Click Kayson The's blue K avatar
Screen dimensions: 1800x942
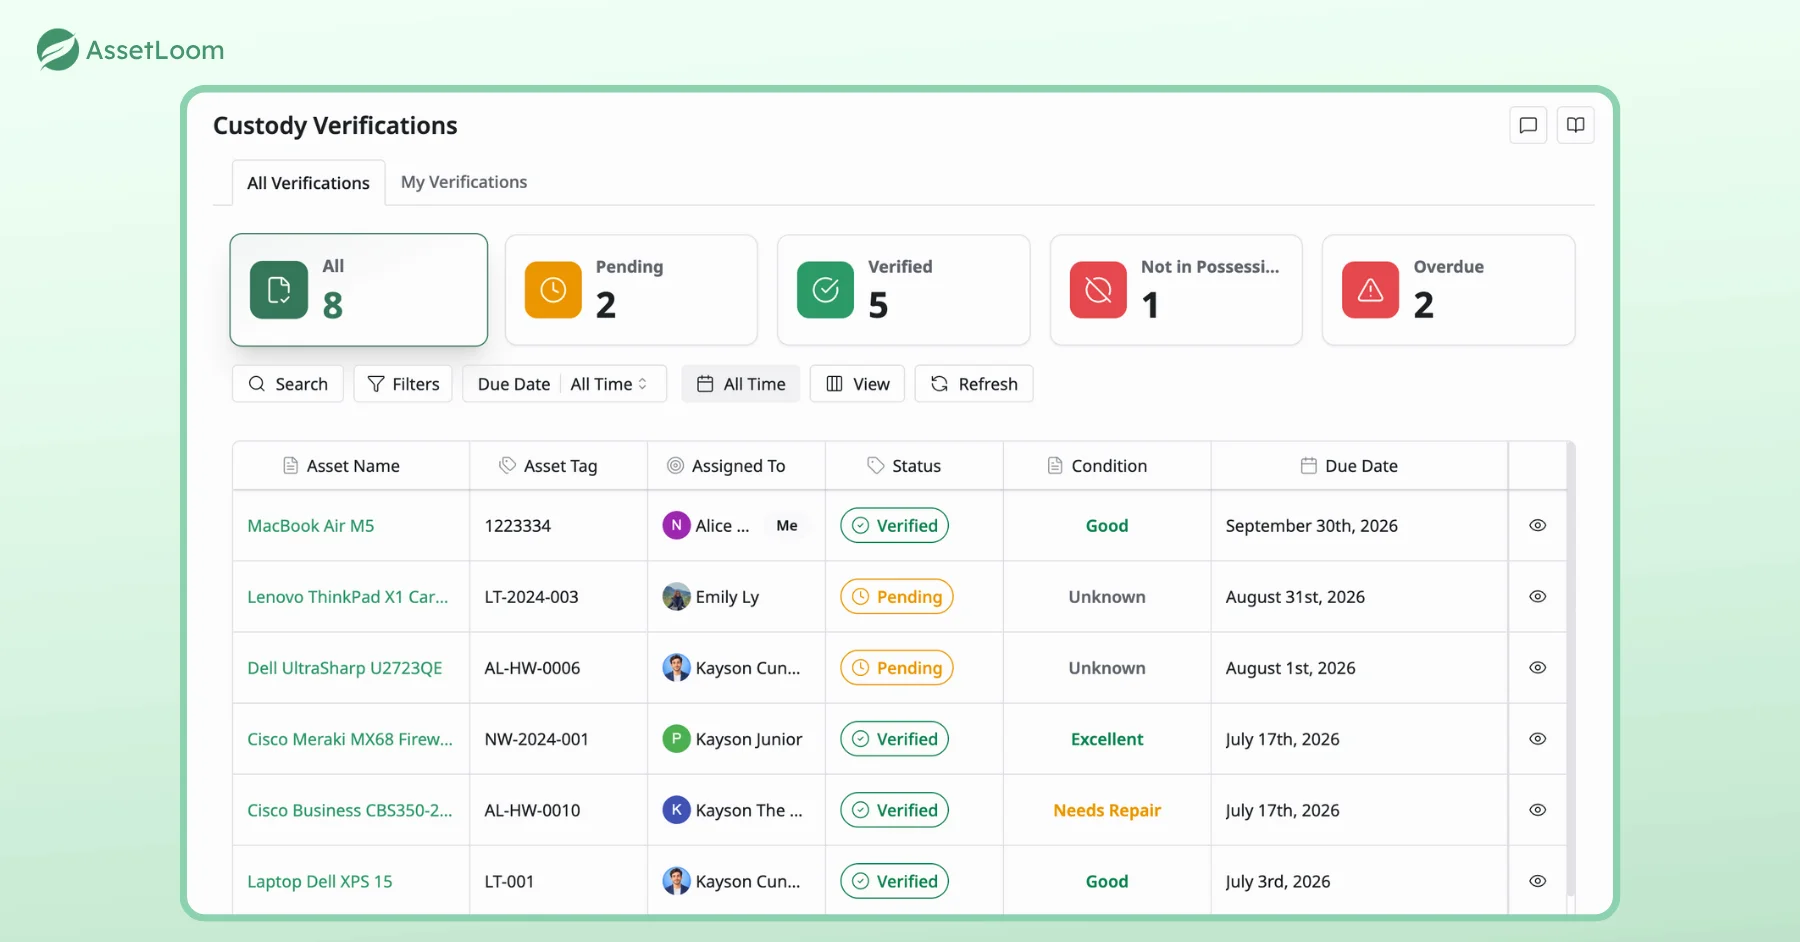[676, 810]
